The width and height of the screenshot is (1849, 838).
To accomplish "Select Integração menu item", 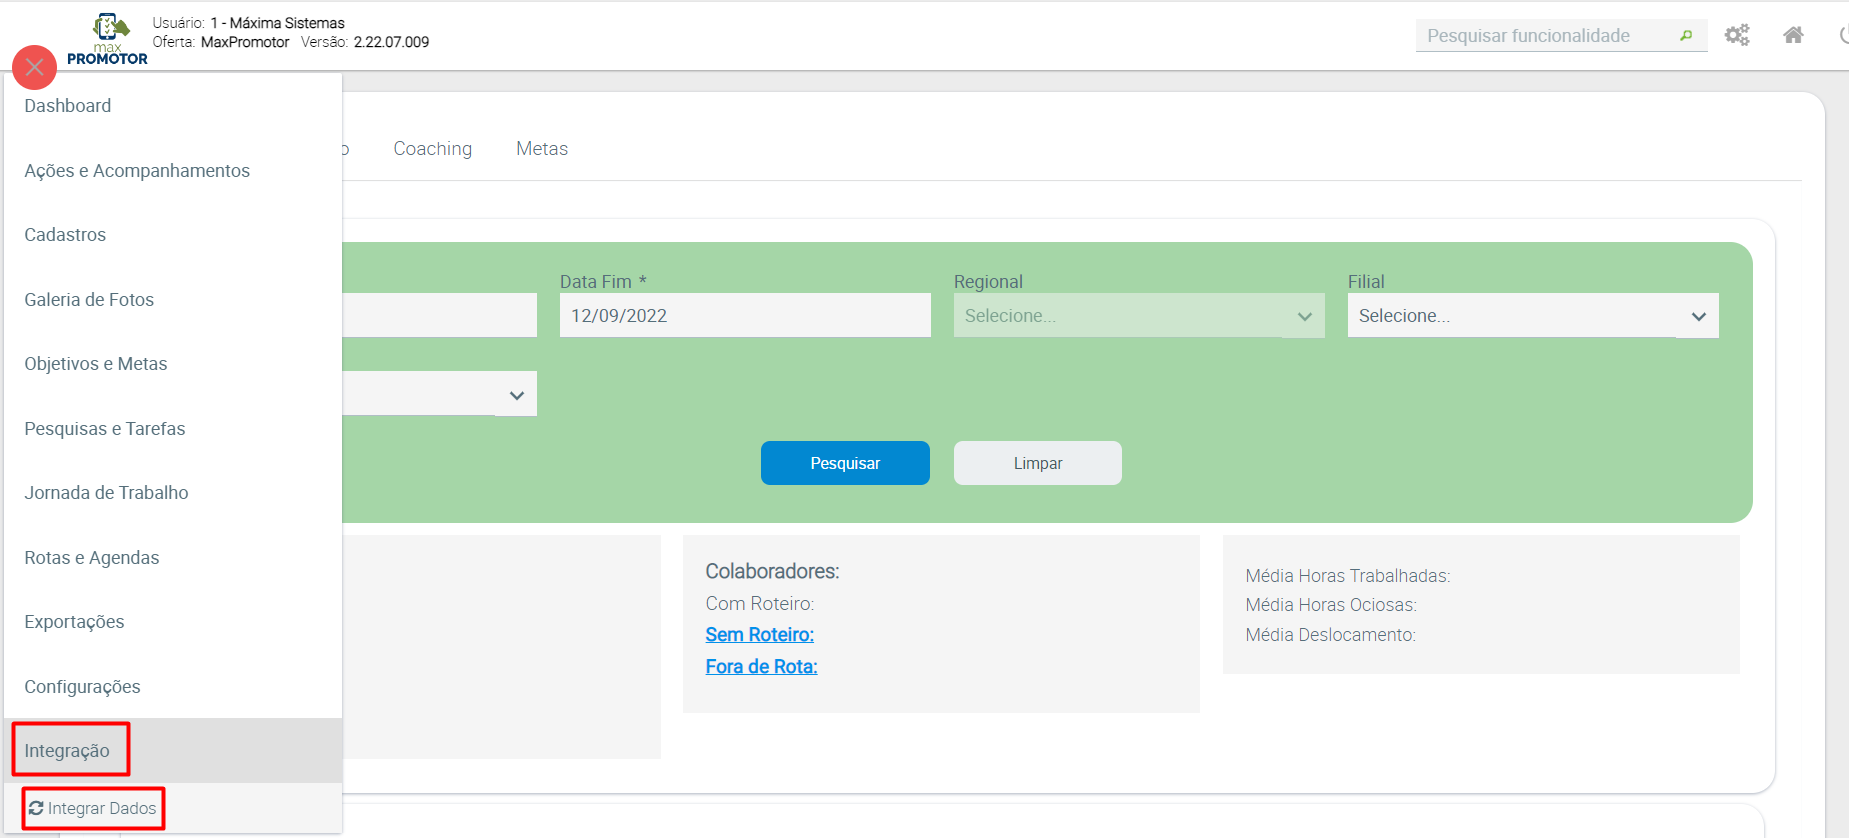I will (x=173, y=751).
